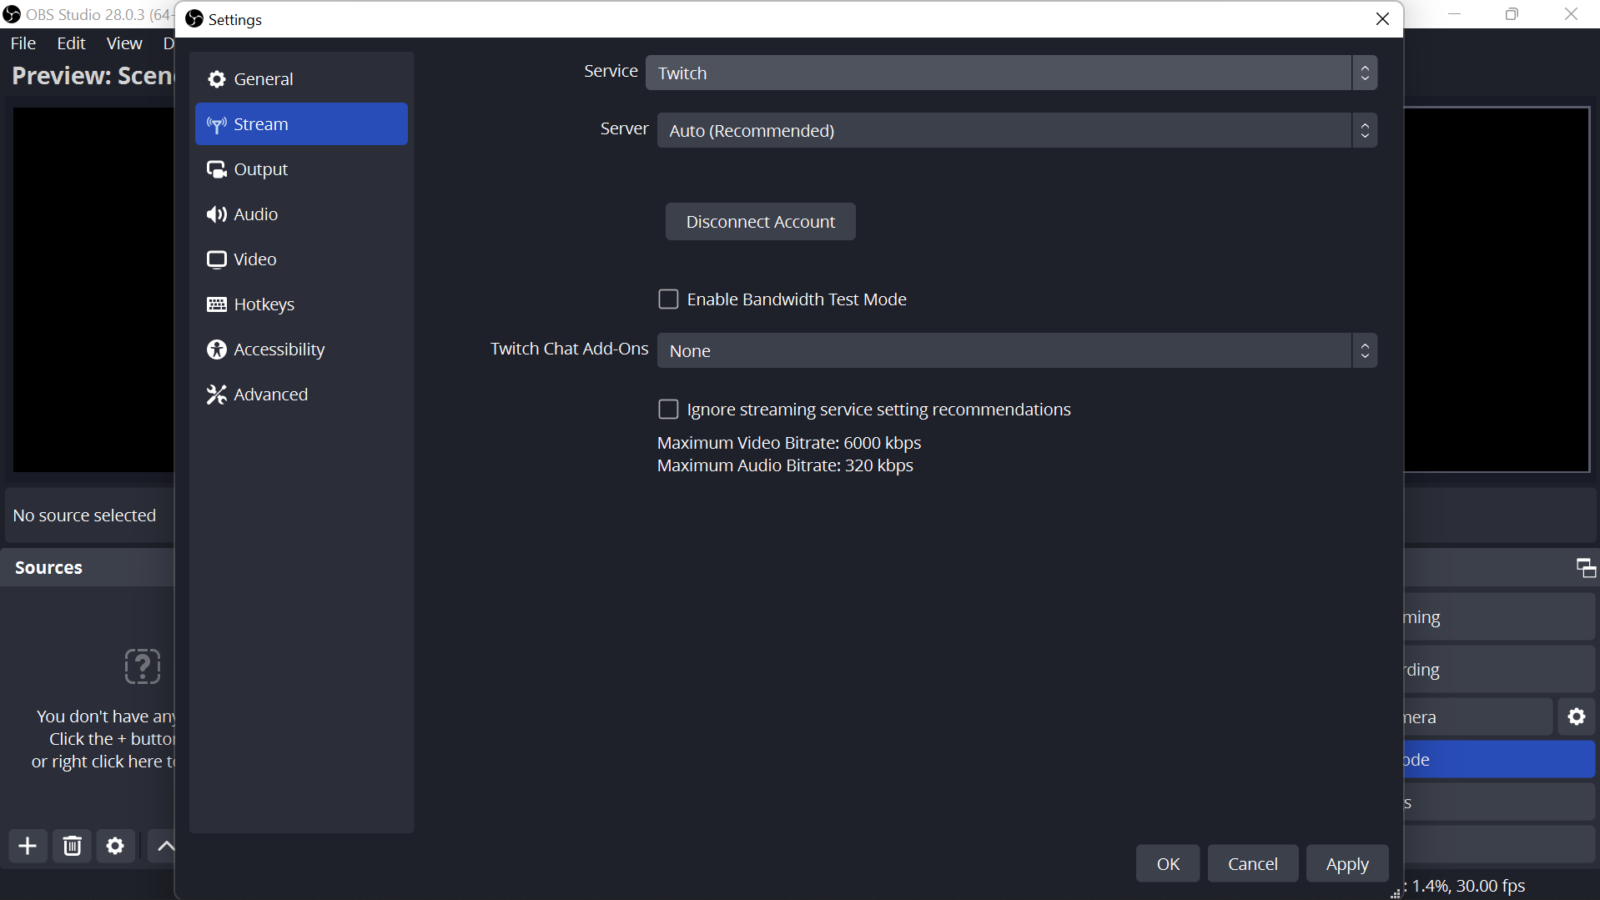The image size is (1600, 900).
Task: Click the Maximum Video Bitrate text
Action: coord(789,443)
